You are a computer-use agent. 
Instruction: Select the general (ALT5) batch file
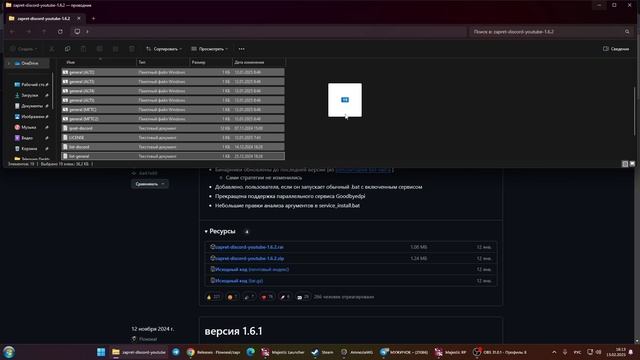coord(173,100)
